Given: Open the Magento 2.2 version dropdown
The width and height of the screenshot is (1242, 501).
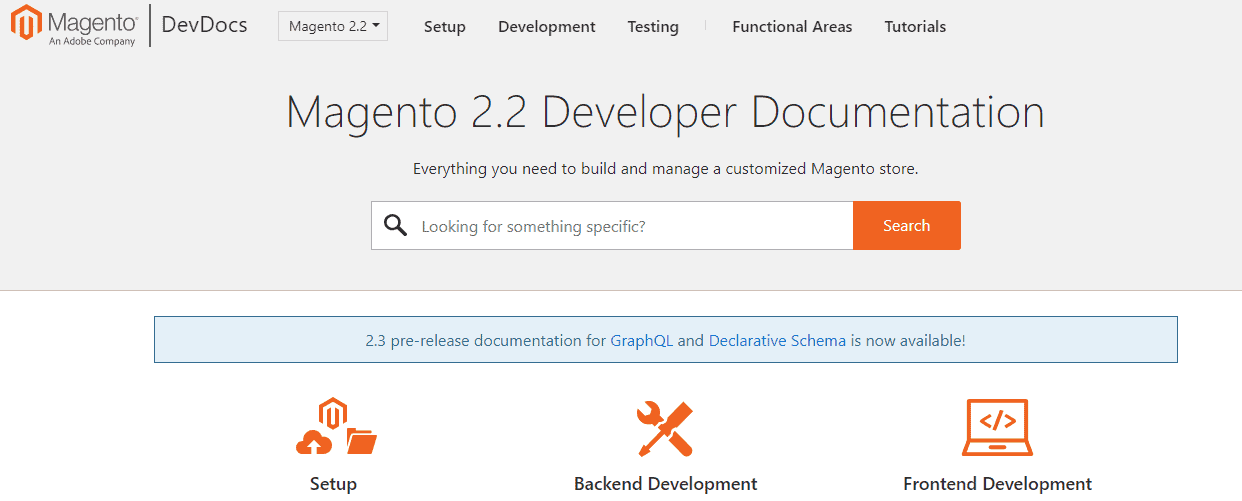Looking at the screenshot, I should click(333, 27).
